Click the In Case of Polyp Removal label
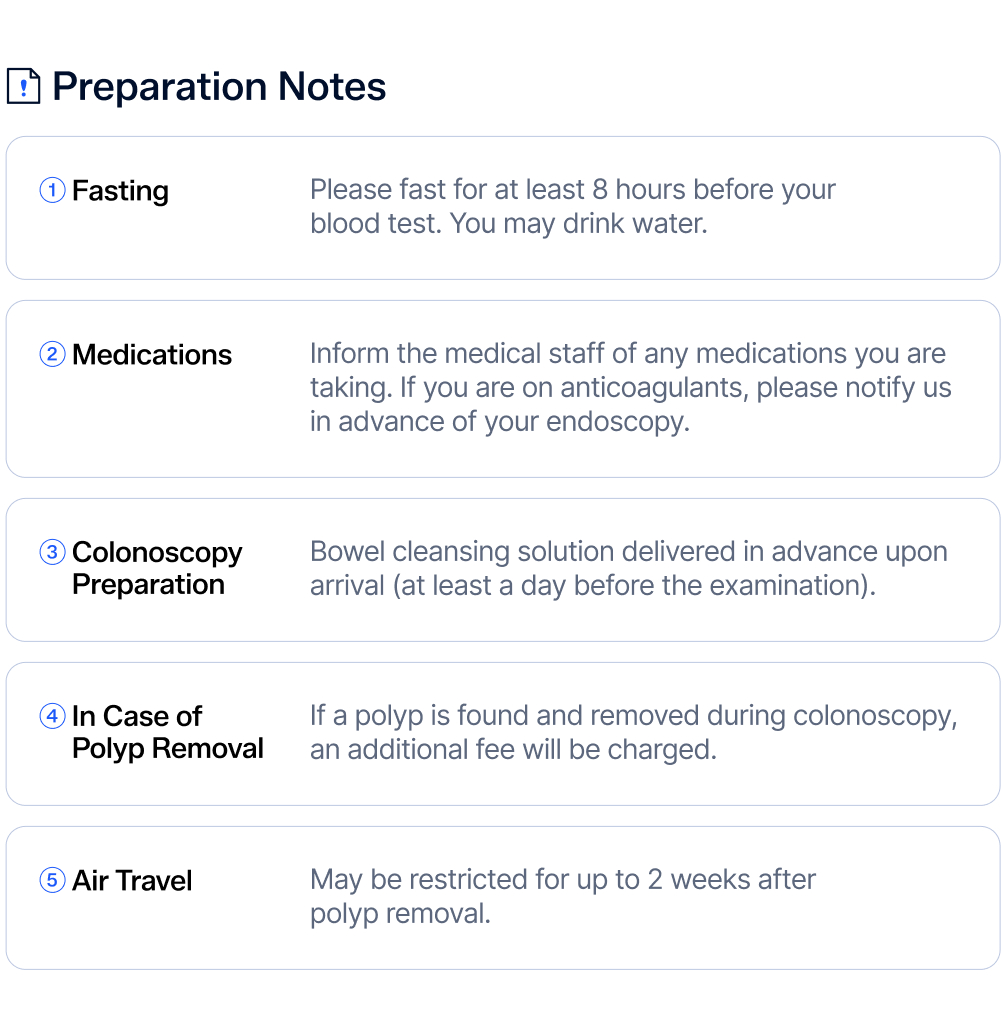Image resolution: width=1001 pixels, height=1030 pixels. (x=167, y=732)
